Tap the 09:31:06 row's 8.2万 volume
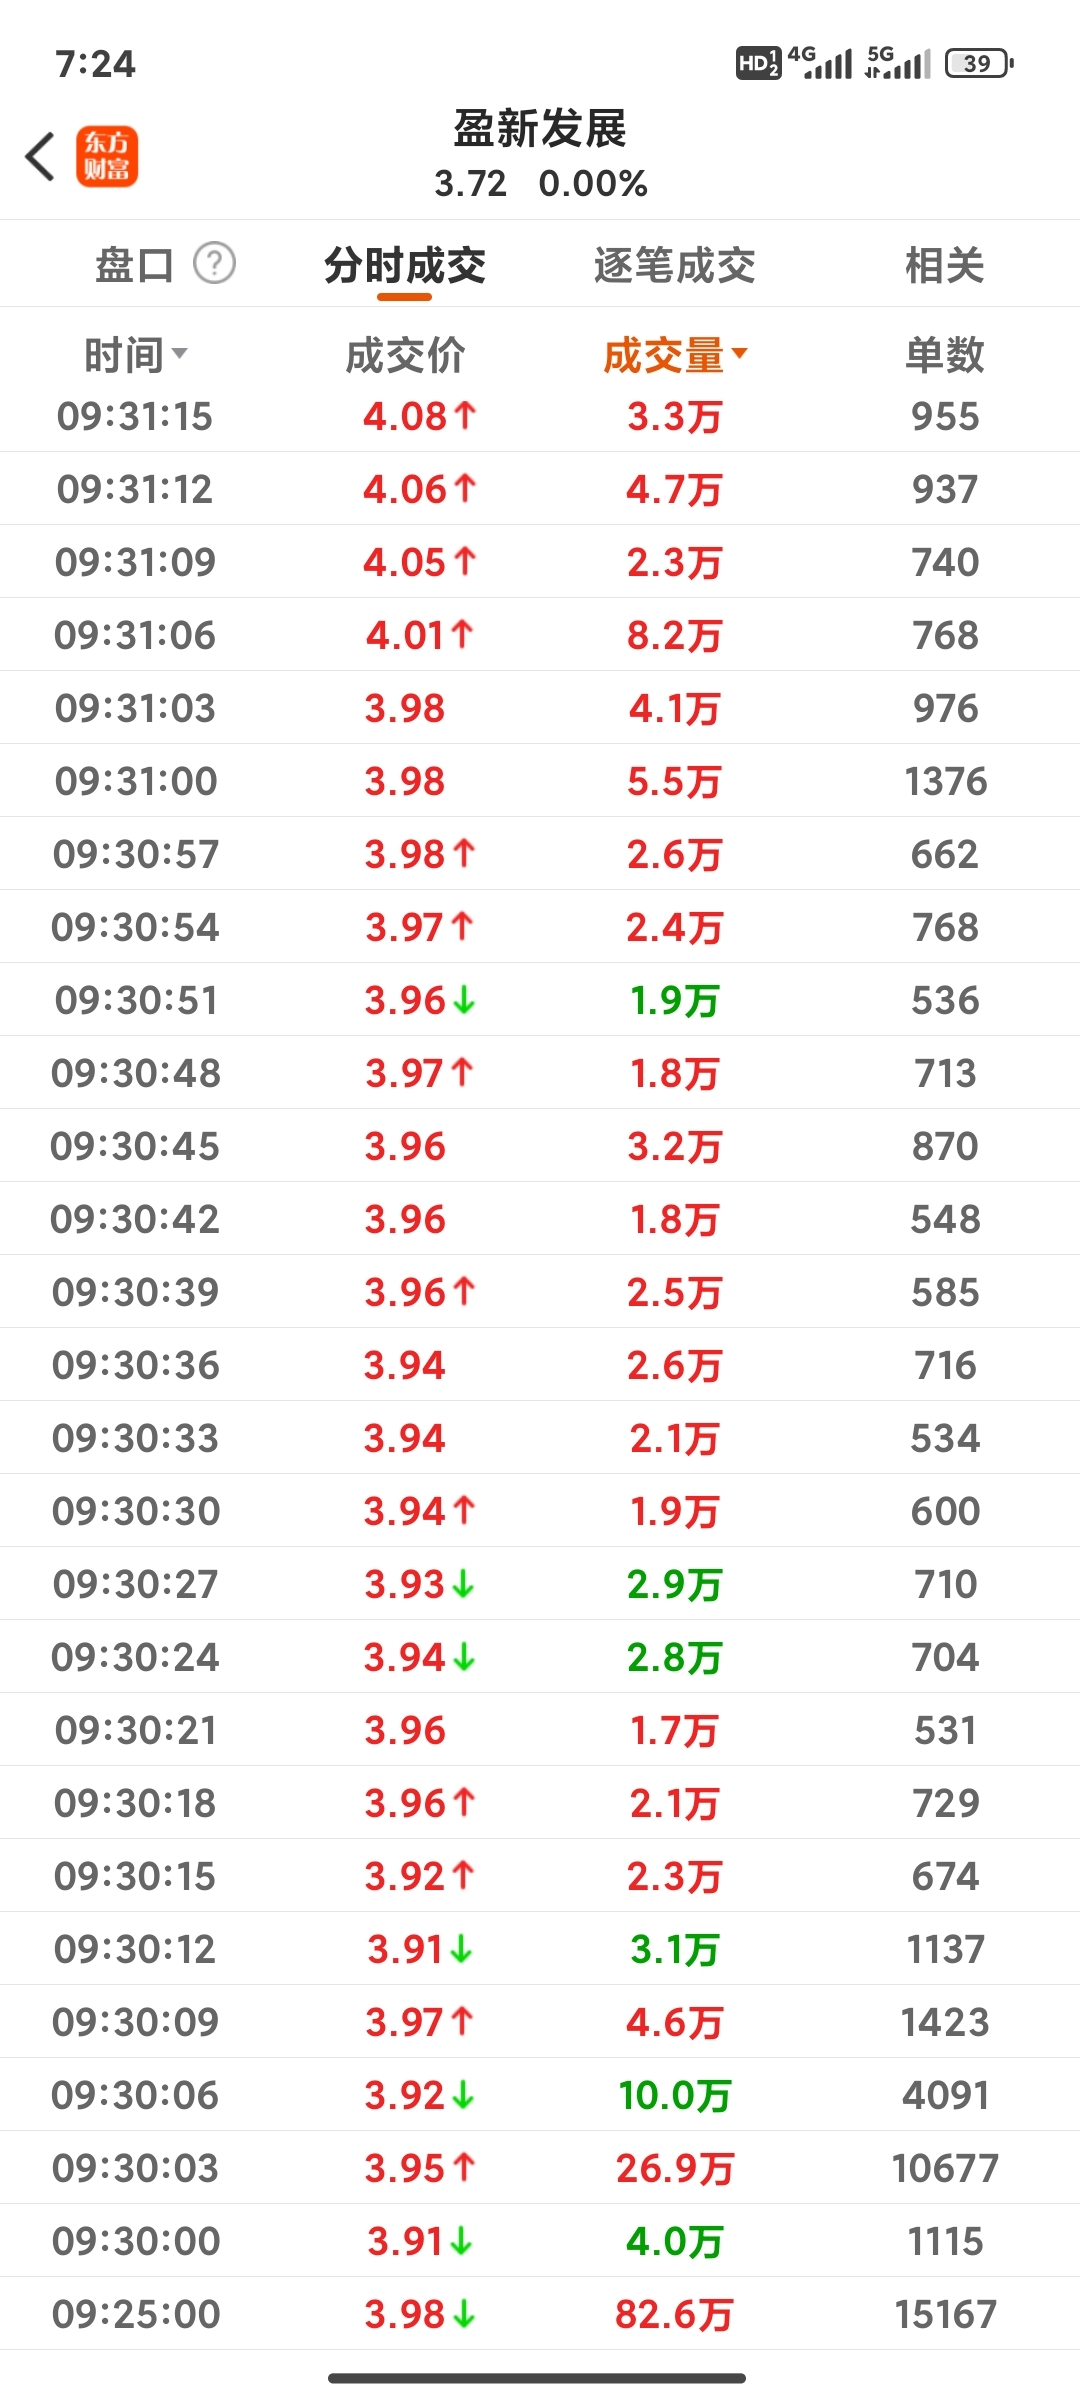Screen dimensions: 1080x2400 675,635
